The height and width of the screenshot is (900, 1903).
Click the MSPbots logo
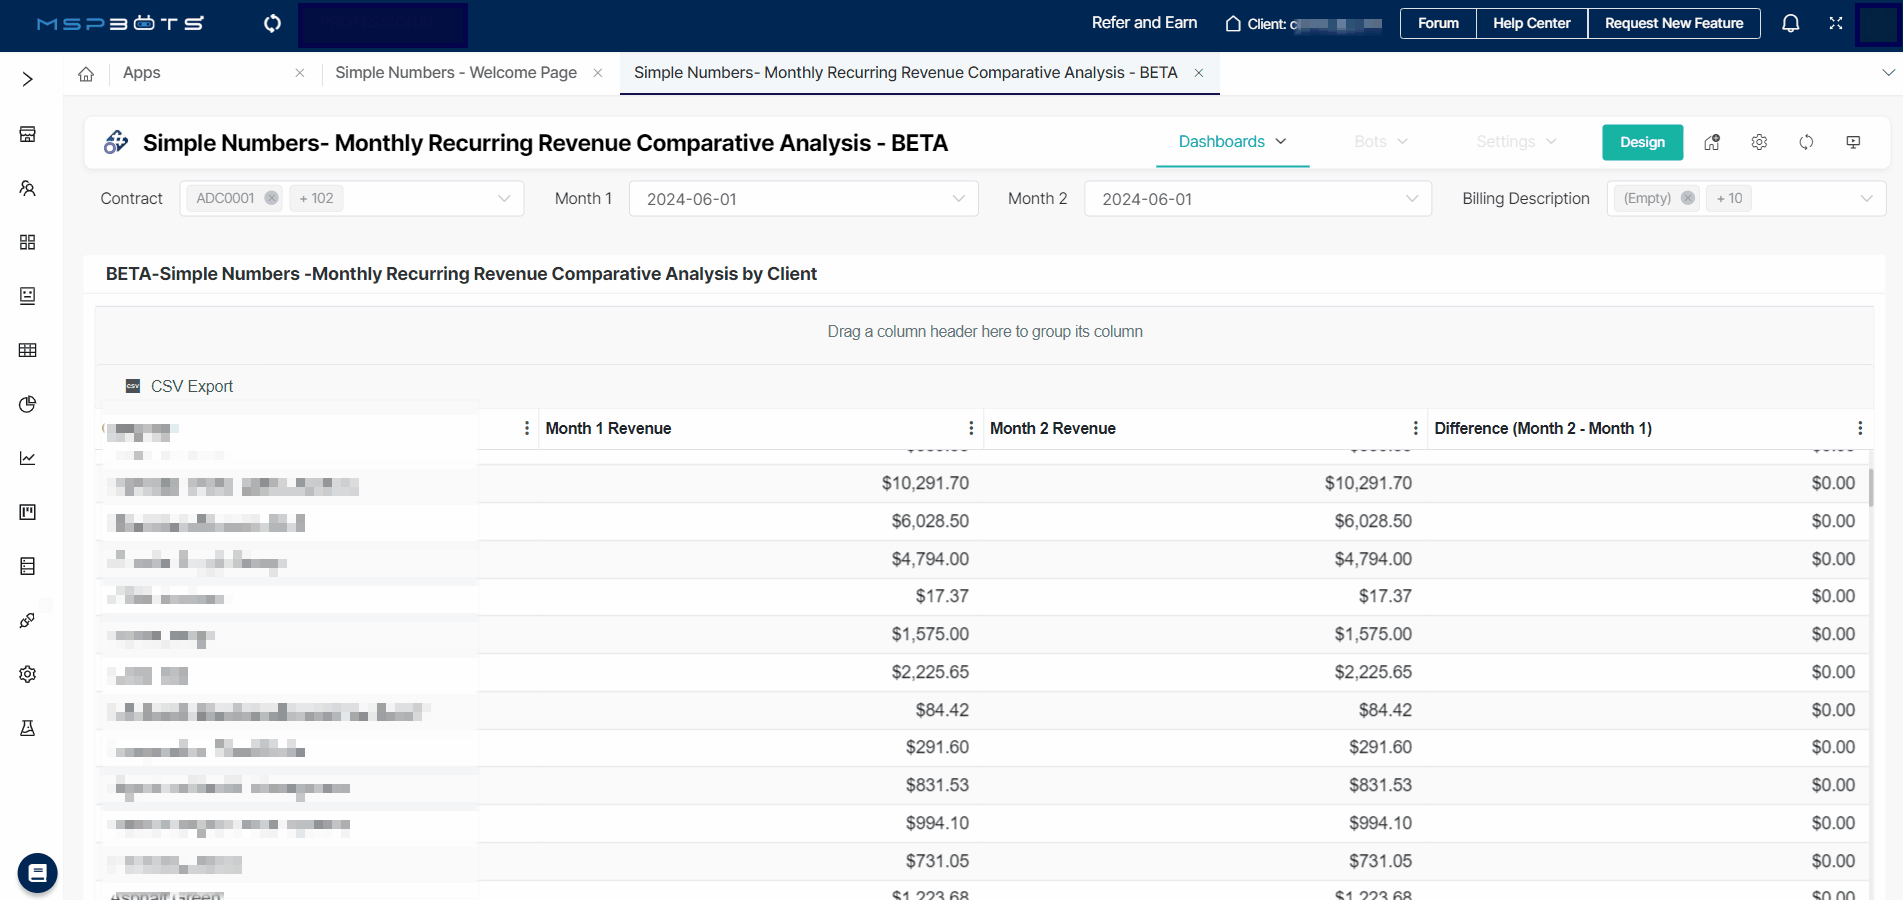[120, 23]
